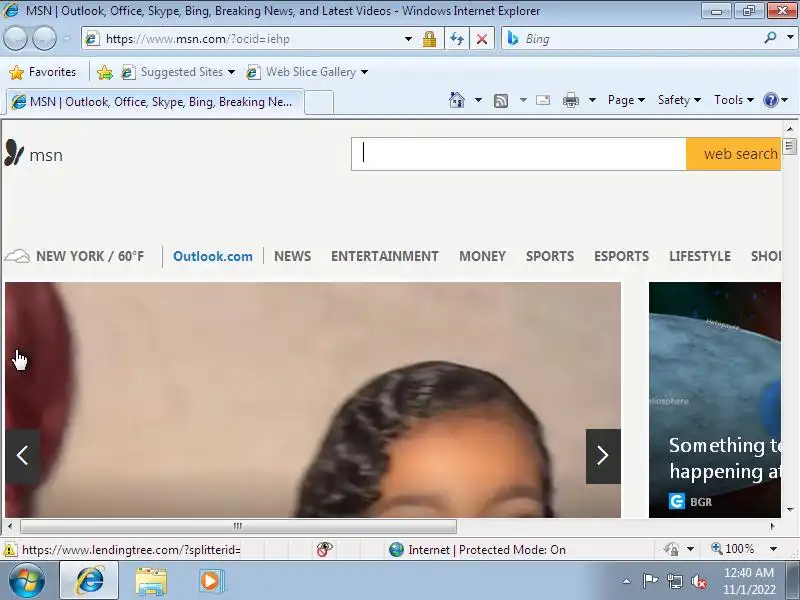Open the LIFESTYLE section
Screen dimensions: 800x600
tap(700, 256)
